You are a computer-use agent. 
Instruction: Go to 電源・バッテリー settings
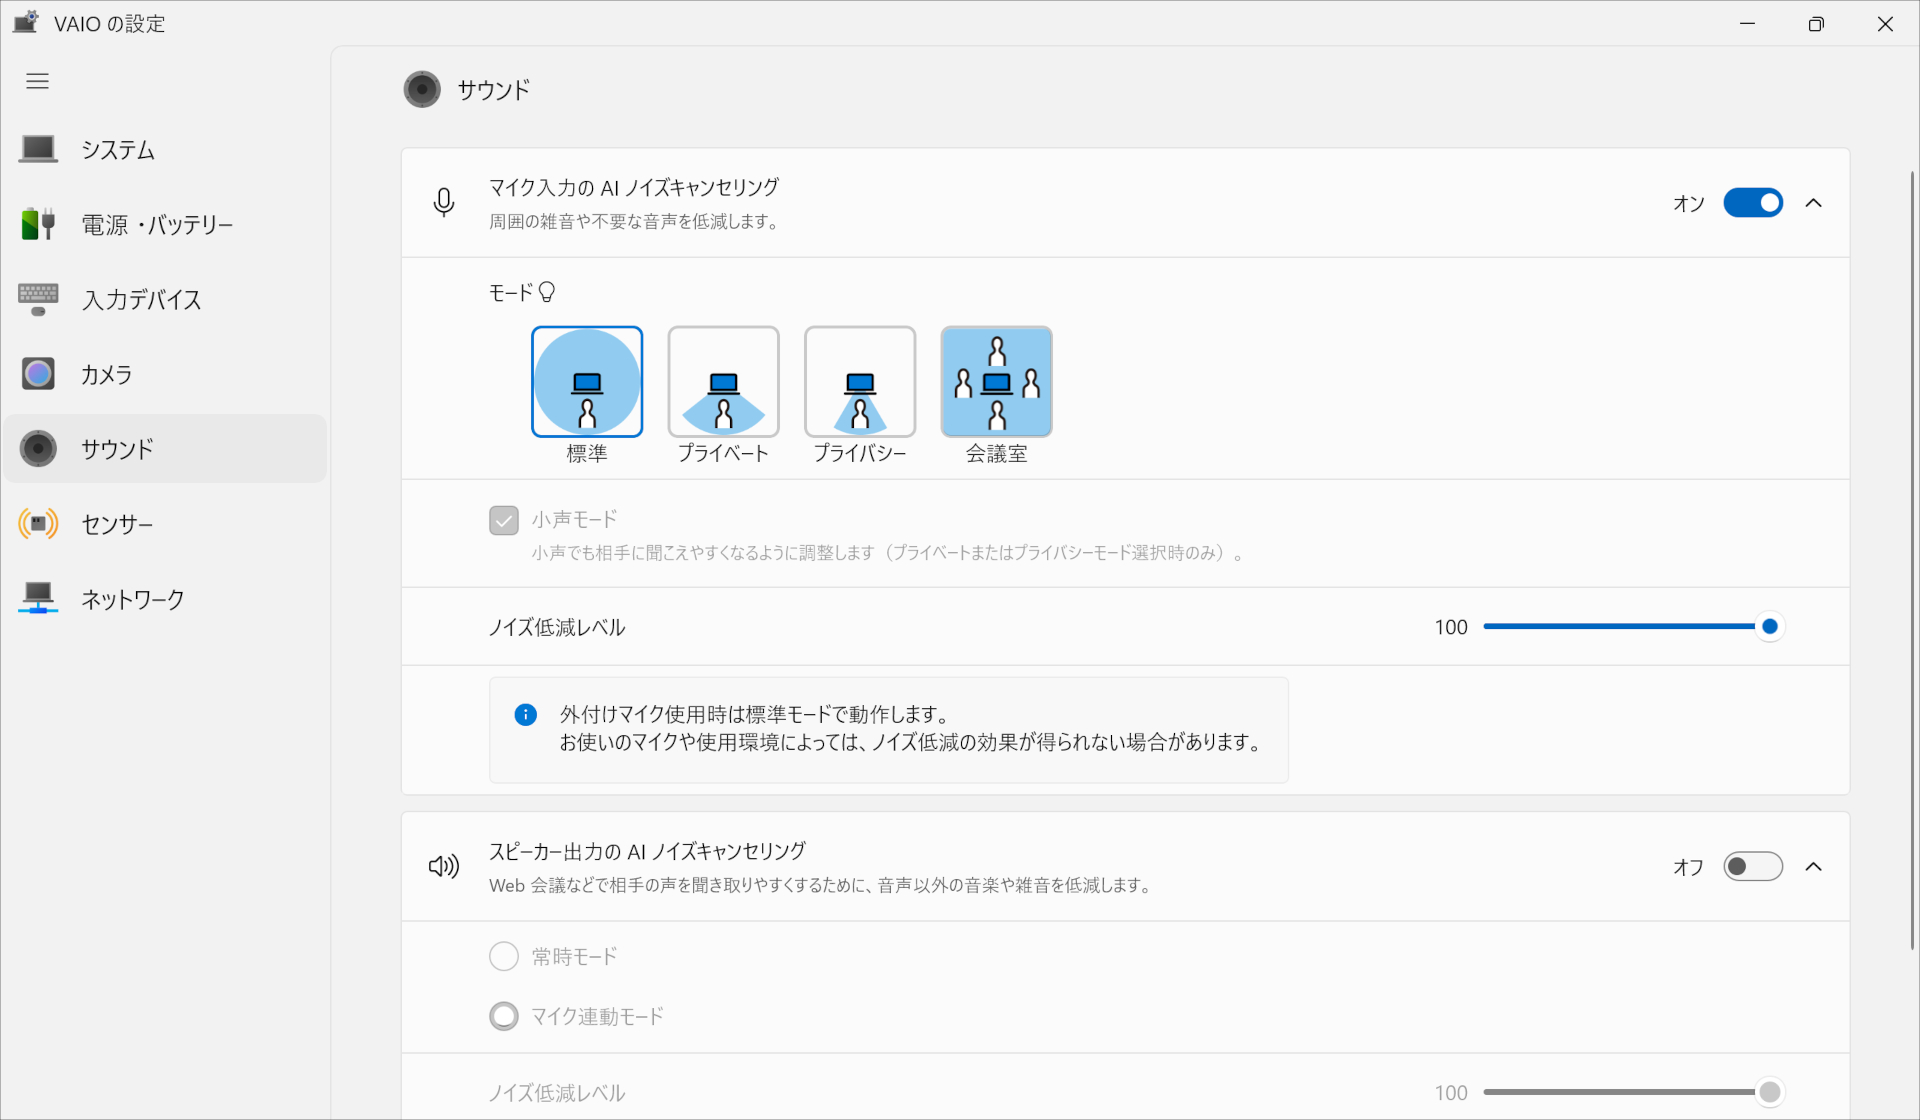click(156, 225)
